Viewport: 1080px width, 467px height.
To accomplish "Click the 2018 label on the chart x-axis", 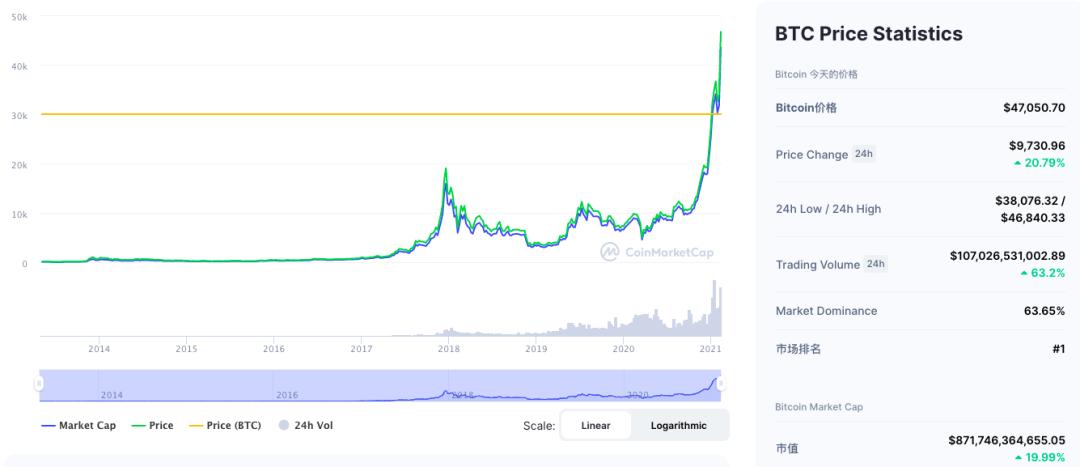I will [448, 348].
